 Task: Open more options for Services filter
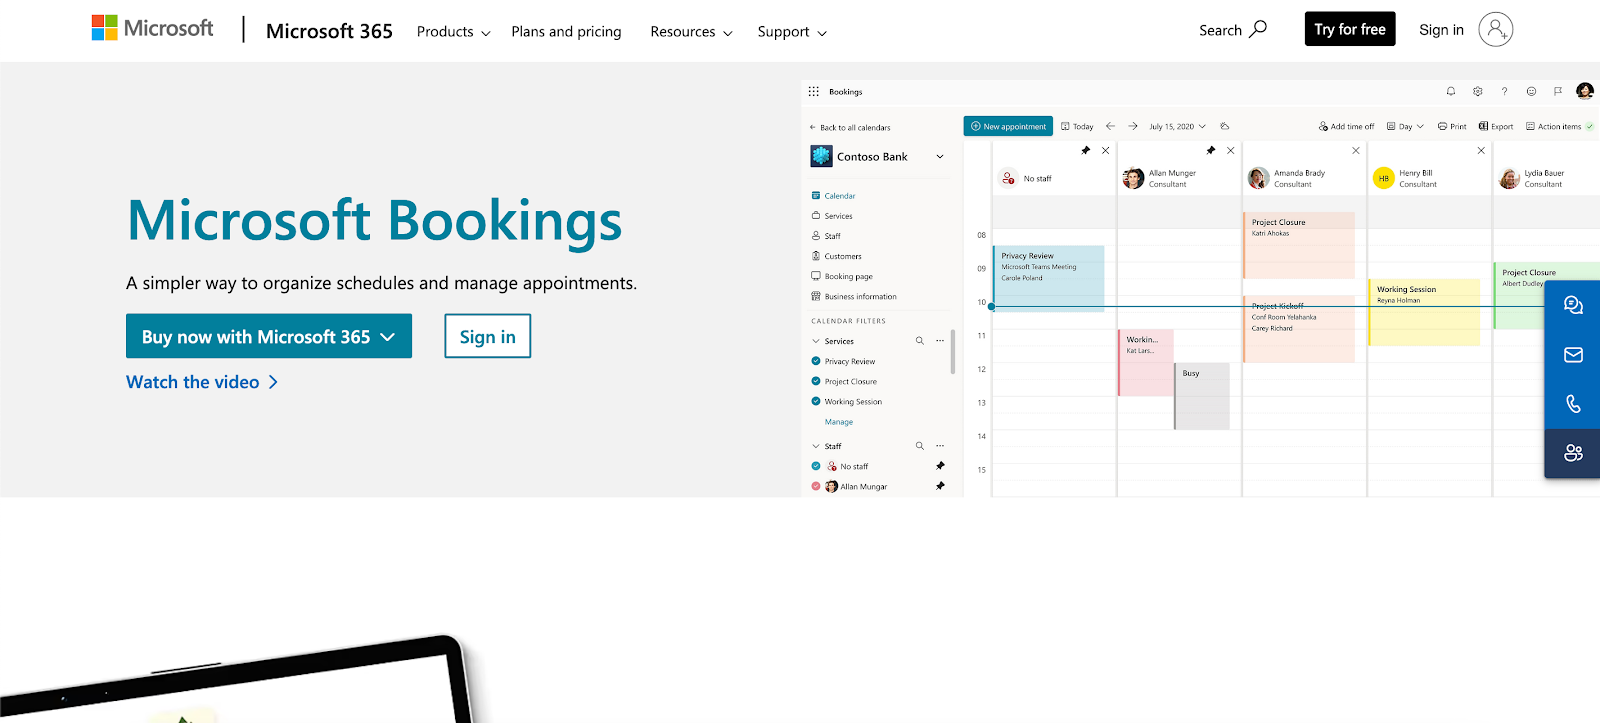[x=940, y=341]
